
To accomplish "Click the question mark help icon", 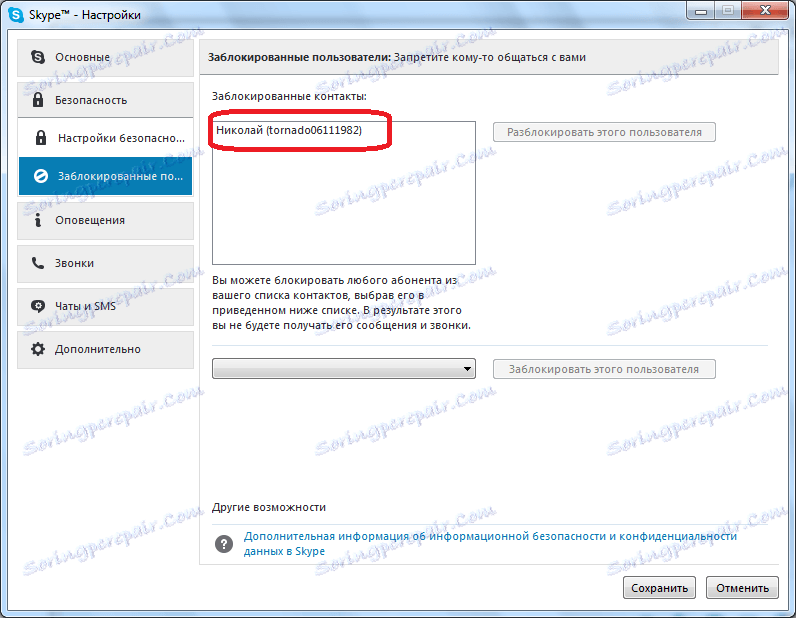I will point(224,544).
